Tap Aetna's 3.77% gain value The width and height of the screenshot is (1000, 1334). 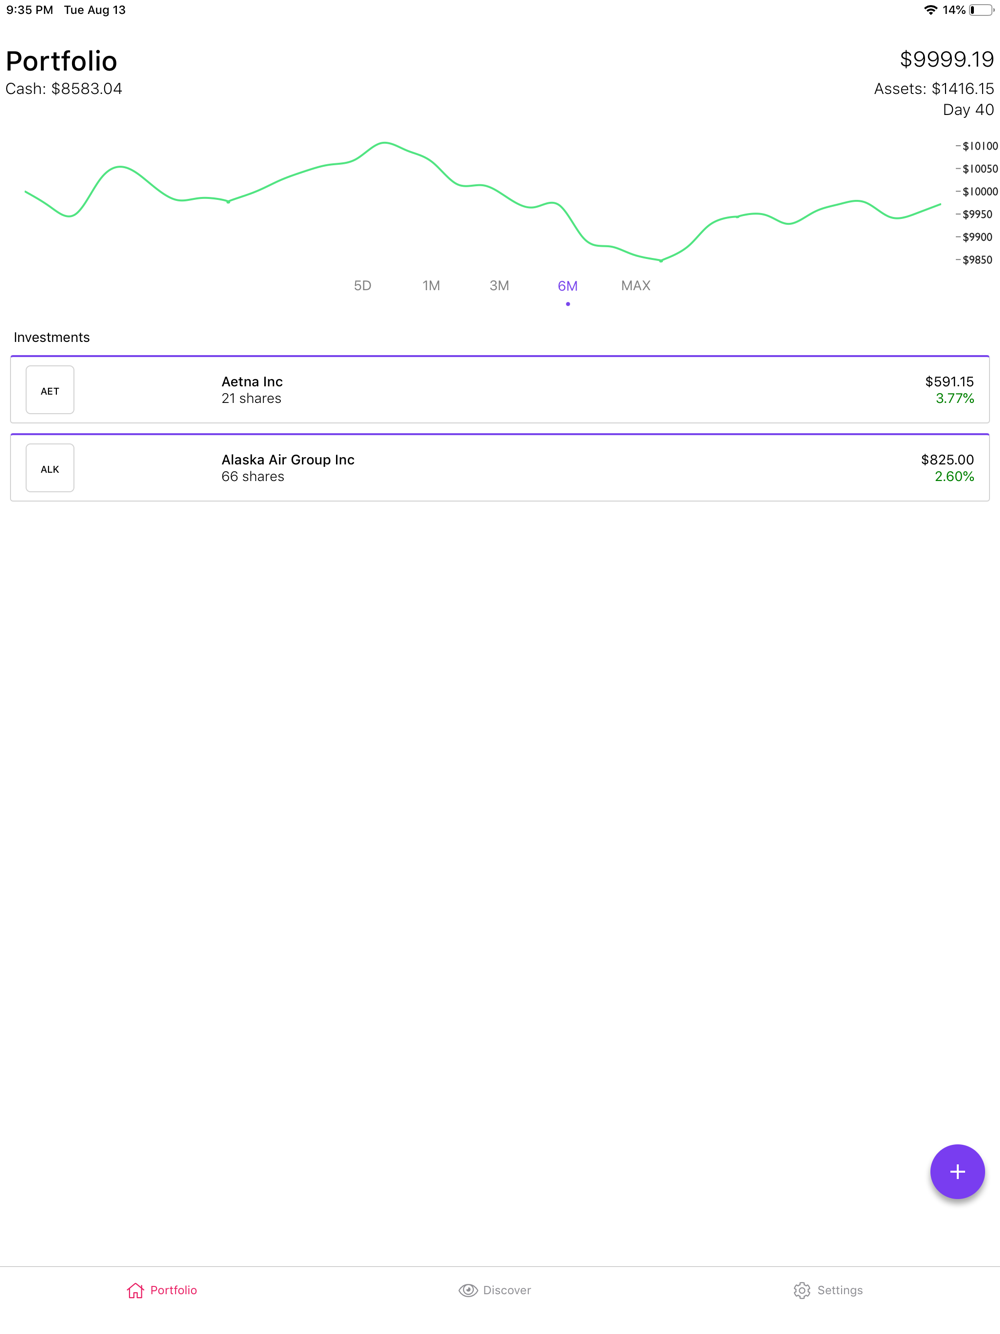click(954, 399)
